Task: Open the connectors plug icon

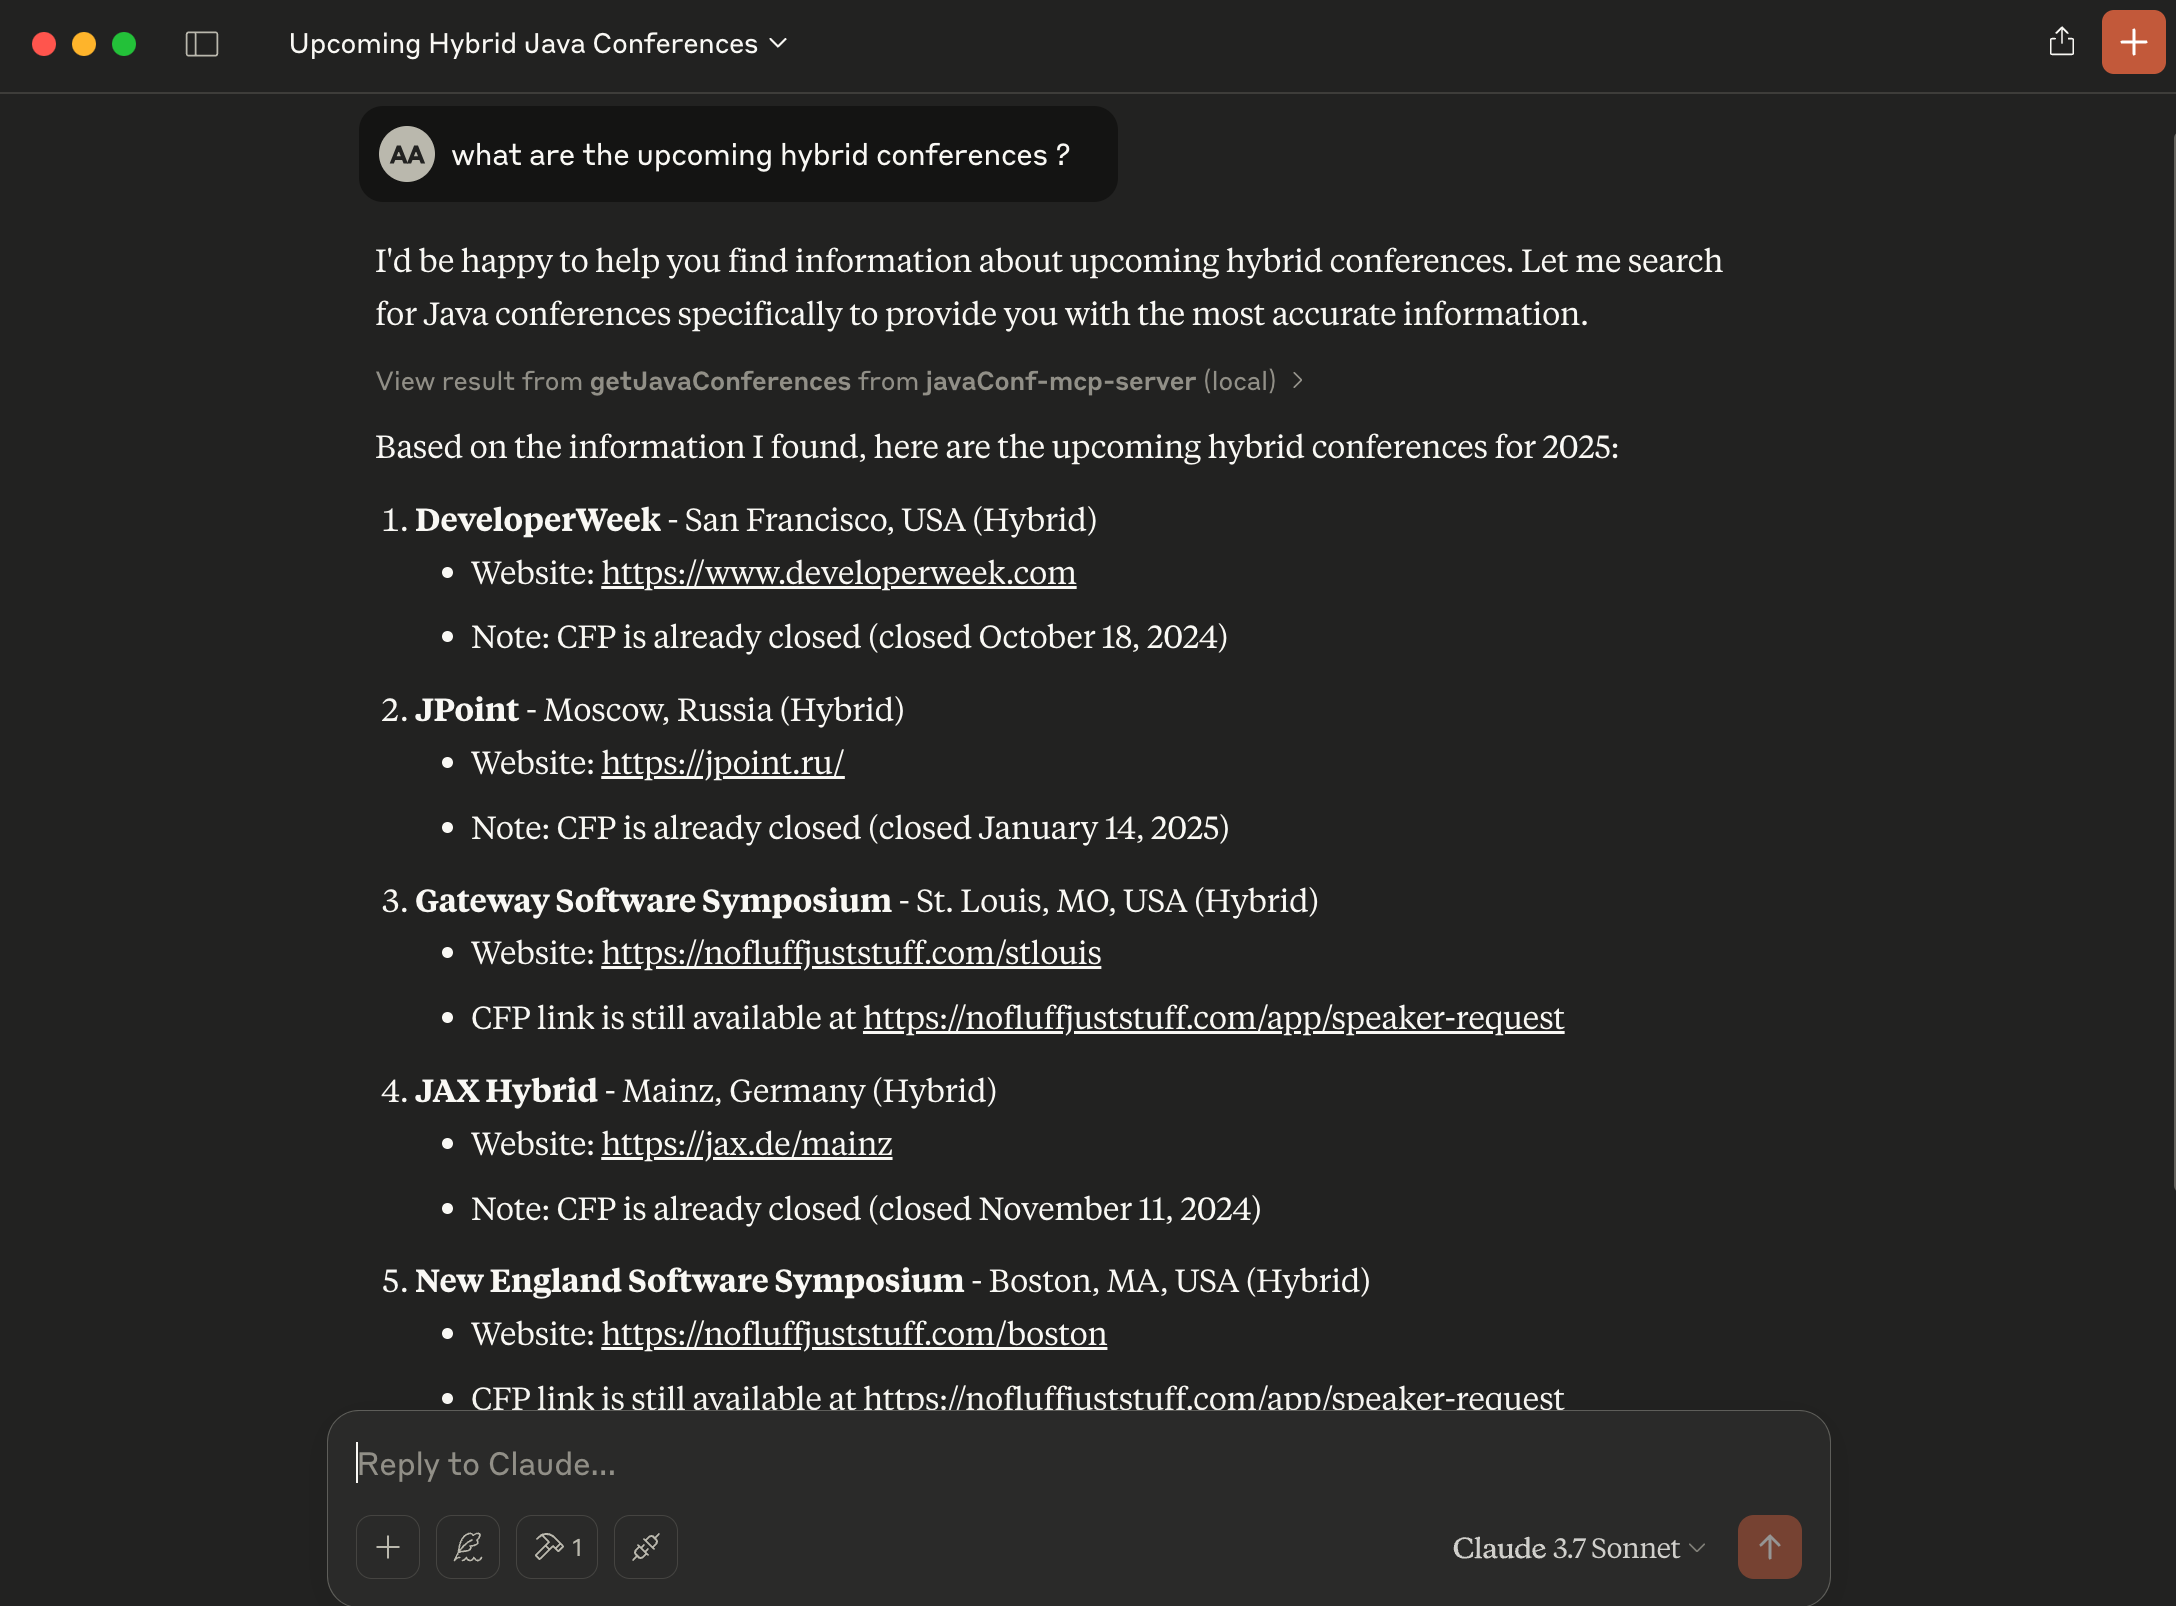Action: point(645,1547)
